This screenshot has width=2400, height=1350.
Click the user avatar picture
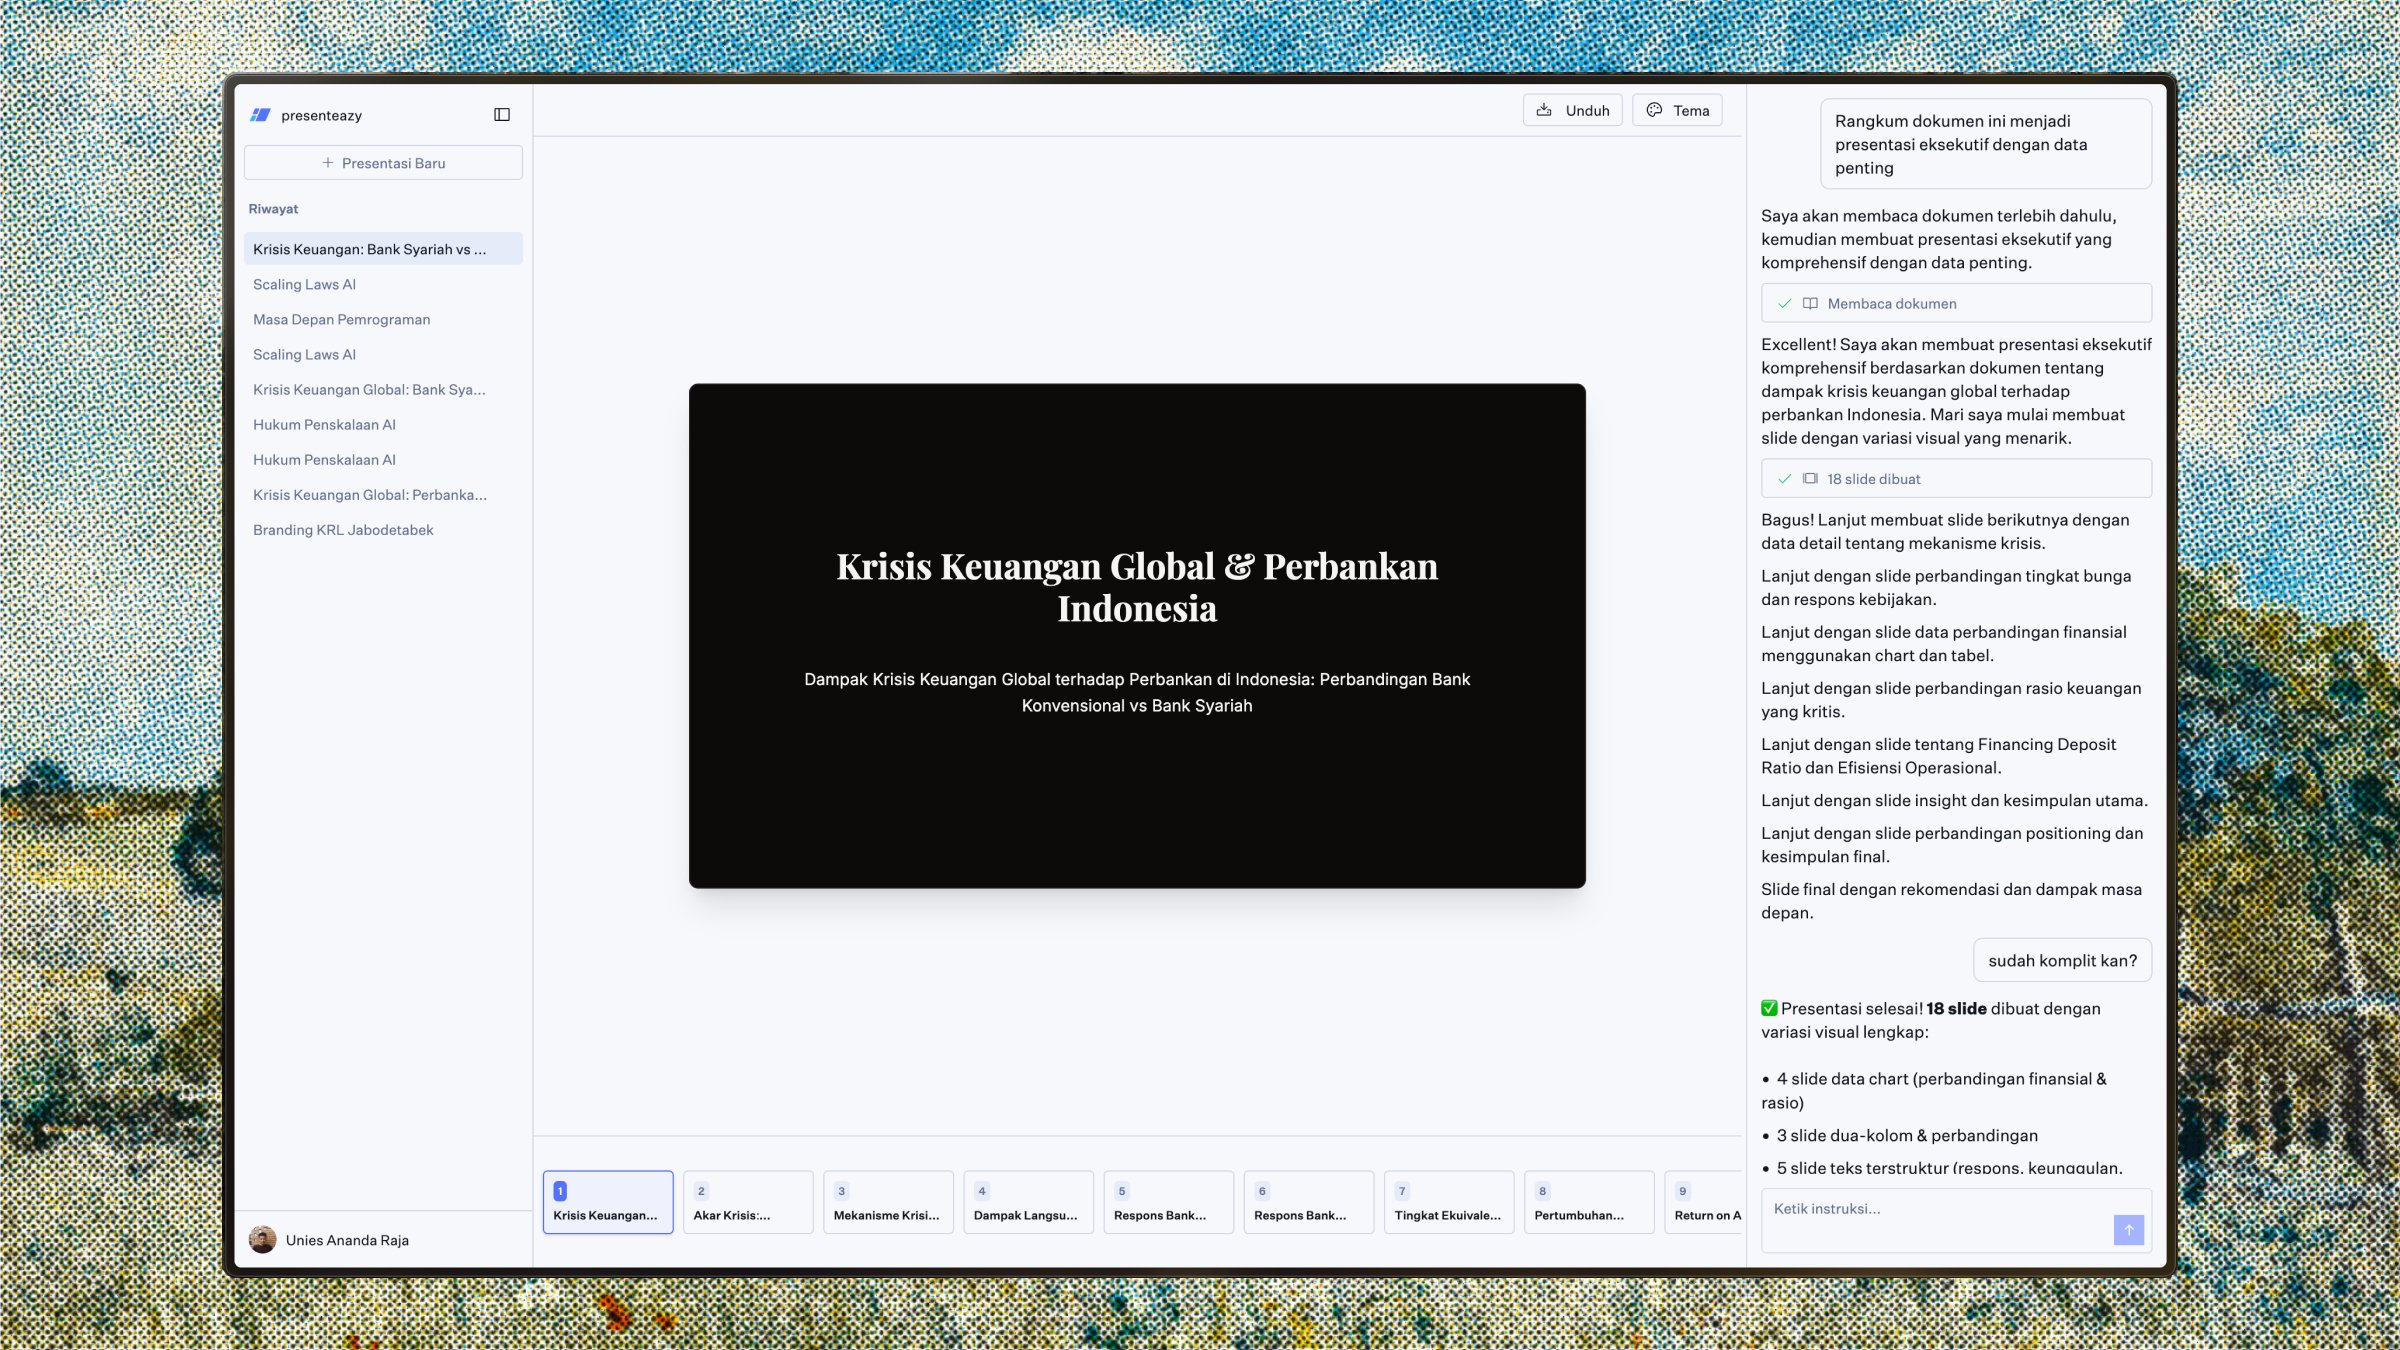click(x=263, y=1240)
